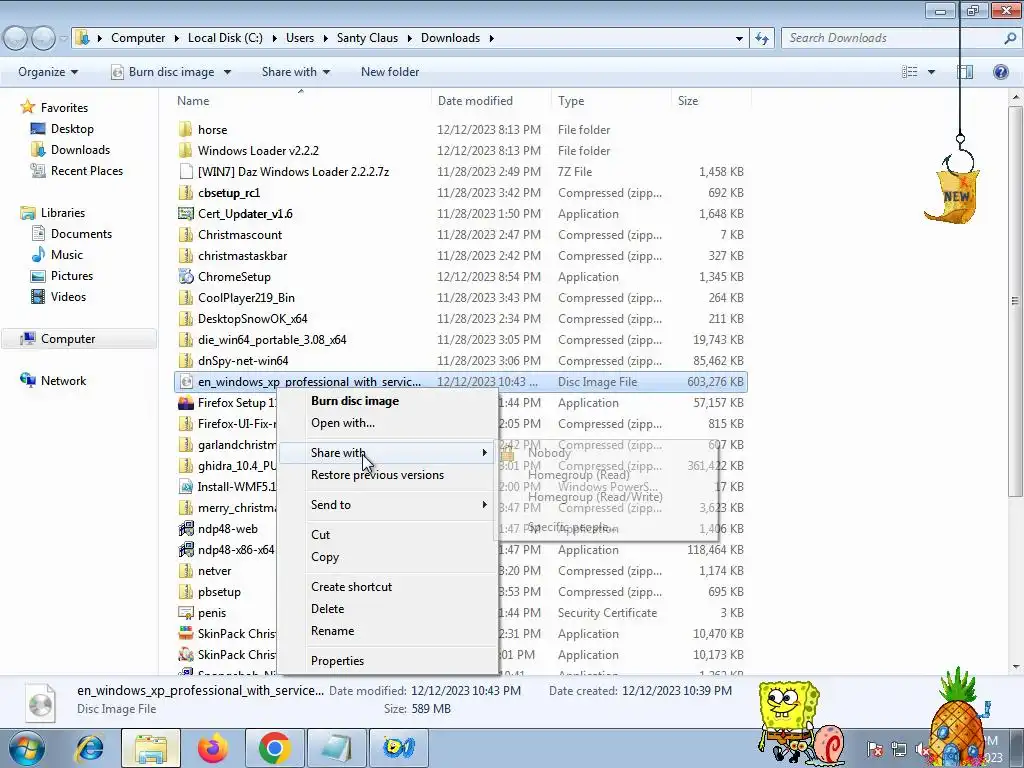The image size is (1024, 768).
Task: Click the New folder button
Action: [x=390, y=72]
